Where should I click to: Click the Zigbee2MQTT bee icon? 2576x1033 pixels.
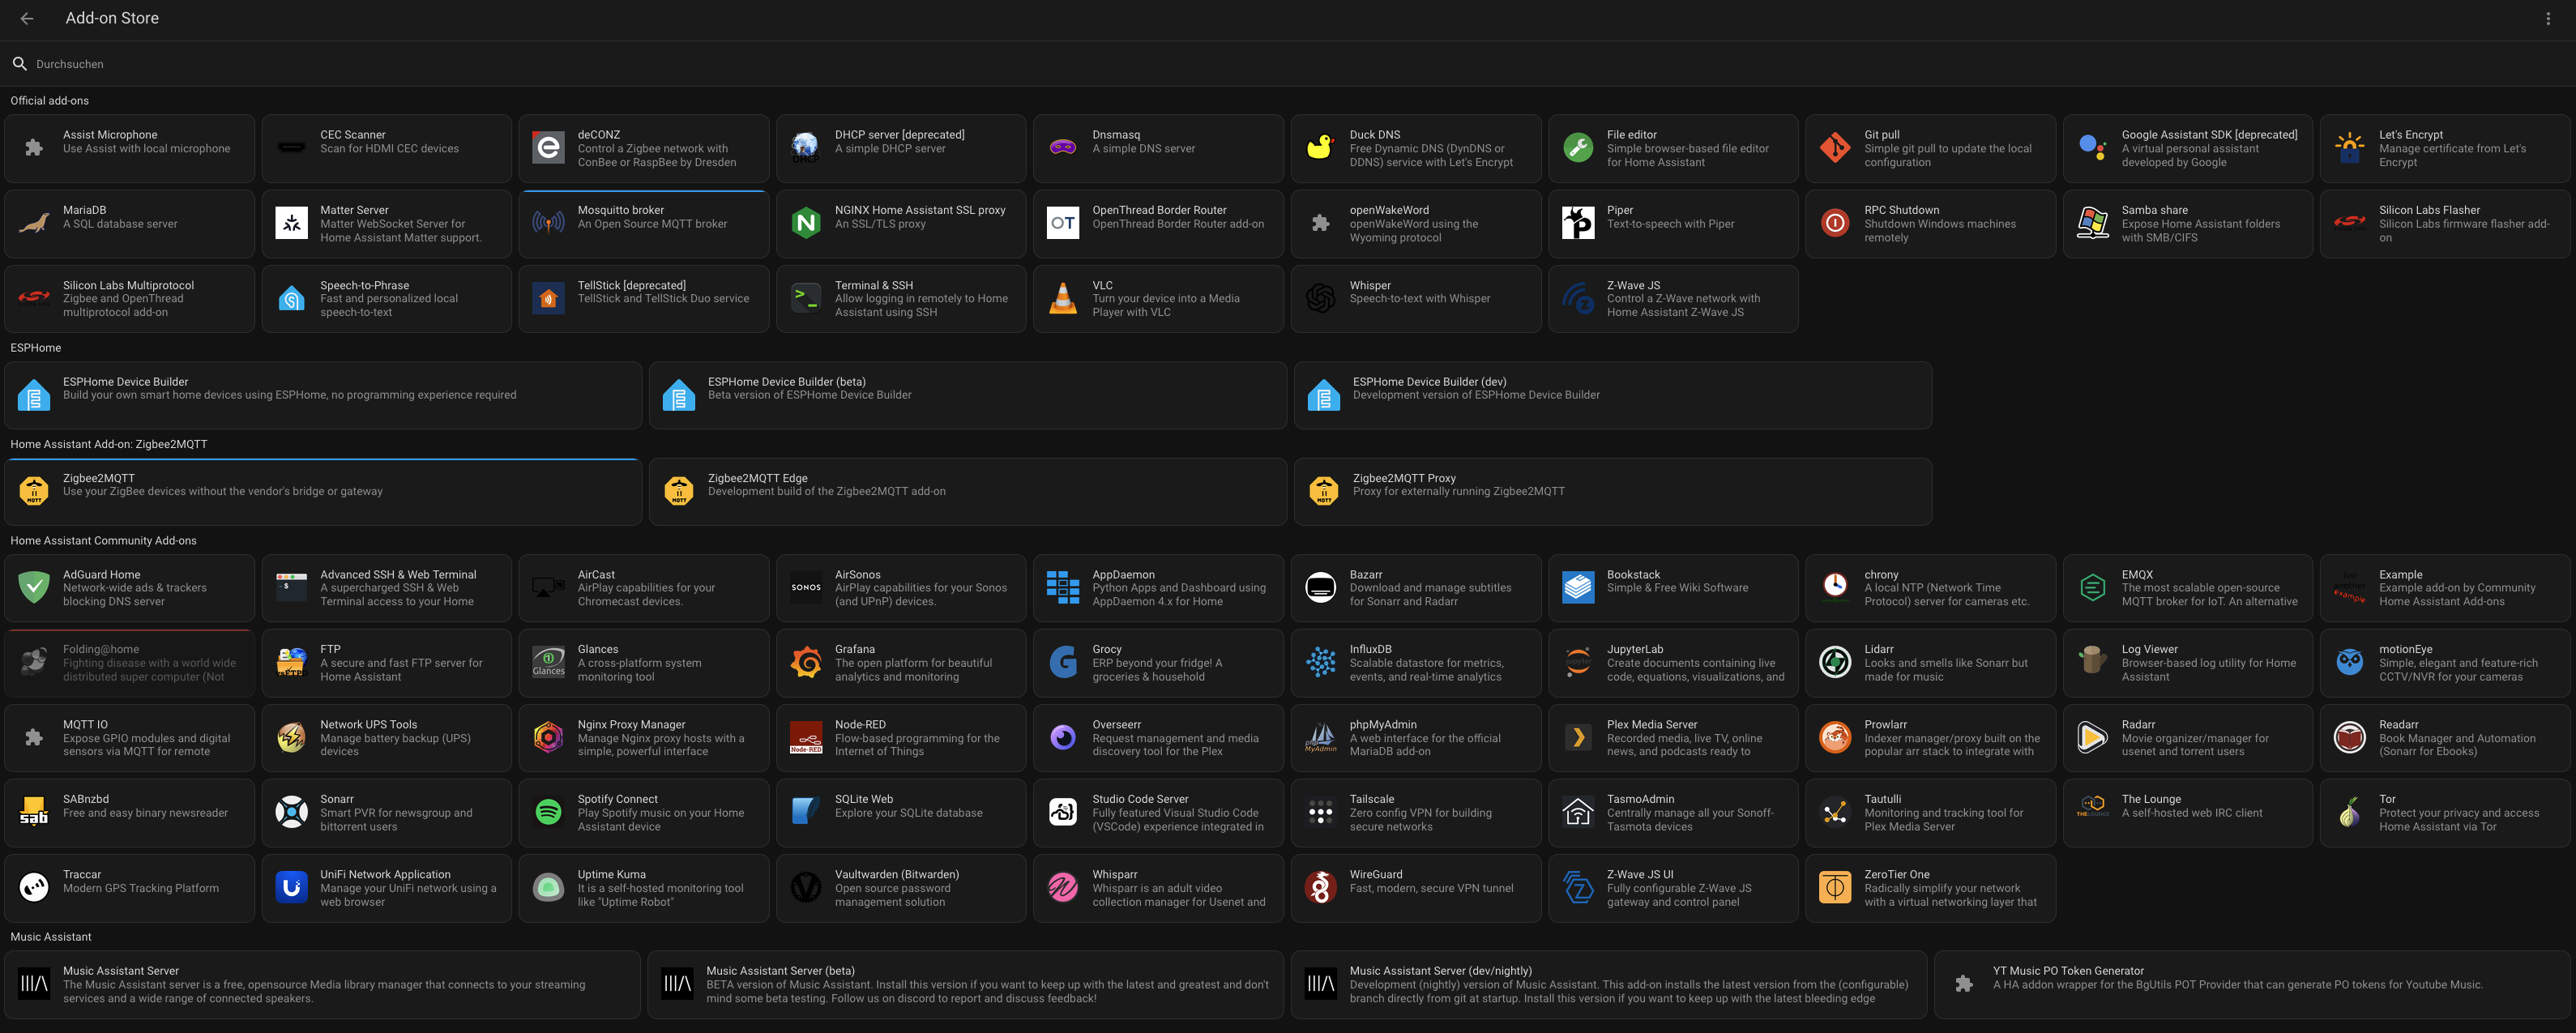[34, 491]
